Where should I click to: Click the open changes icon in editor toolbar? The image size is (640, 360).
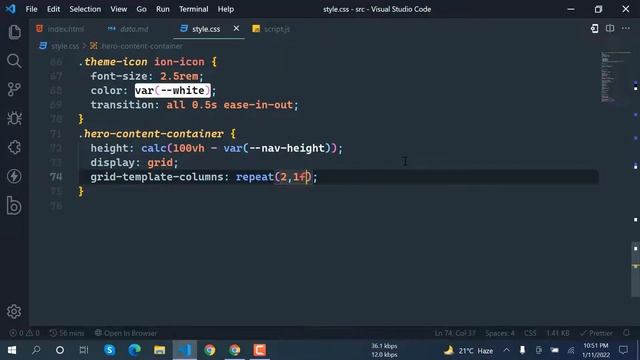point(595,29)
